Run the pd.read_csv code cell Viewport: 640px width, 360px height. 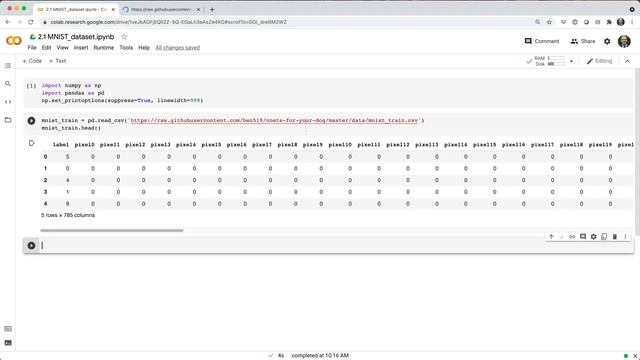pyautogui.click(x=31, y=120)
